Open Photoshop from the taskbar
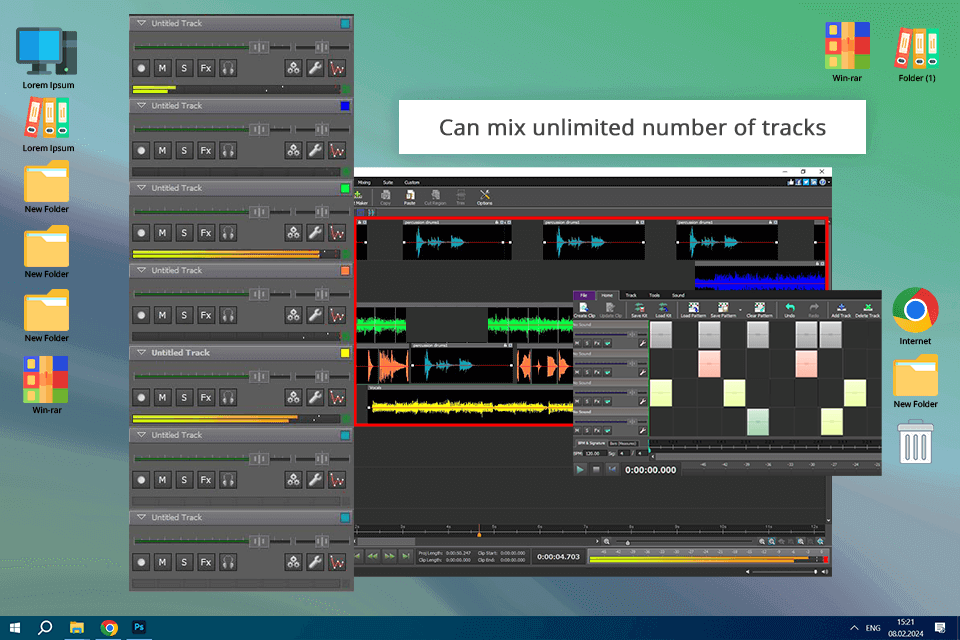The image size is (960, 640). point(139,627)
